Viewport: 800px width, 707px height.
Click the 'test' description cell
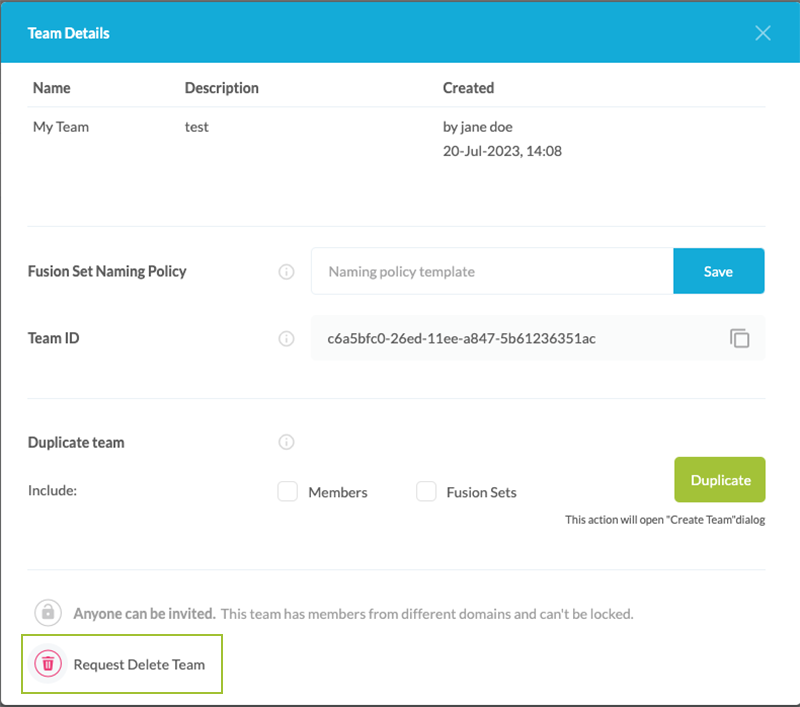point(197,127)
